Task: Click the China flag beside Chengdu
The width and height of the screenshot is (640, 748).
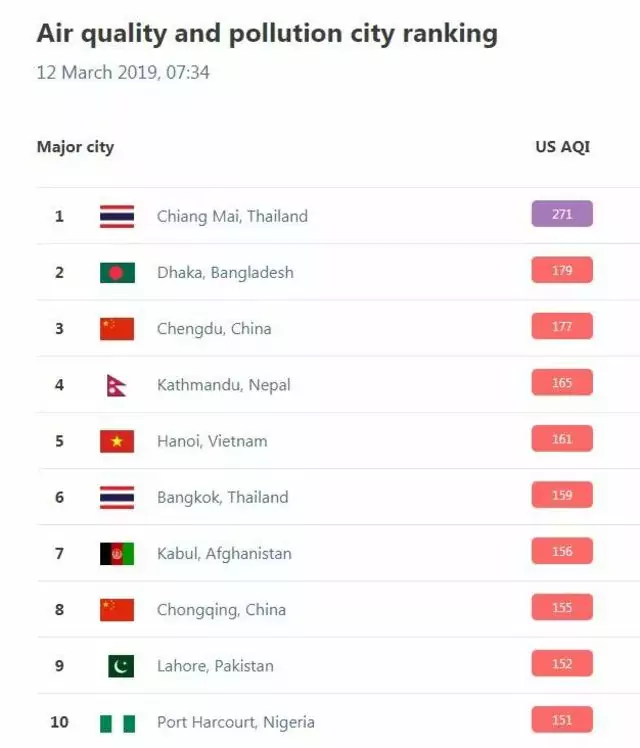Action: pyautogui.click(x=117, y=329)
